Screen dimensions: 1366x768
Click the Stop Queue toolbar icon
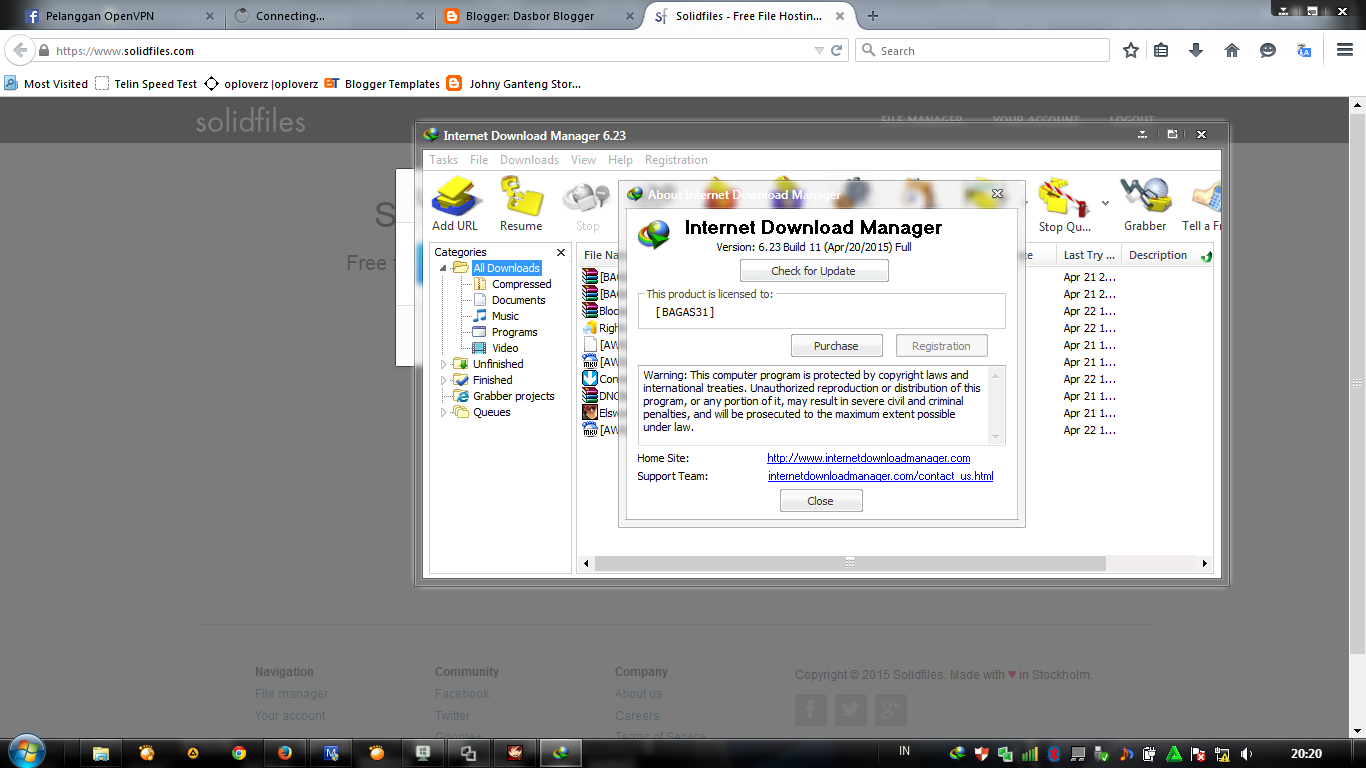pos(1064,206)
